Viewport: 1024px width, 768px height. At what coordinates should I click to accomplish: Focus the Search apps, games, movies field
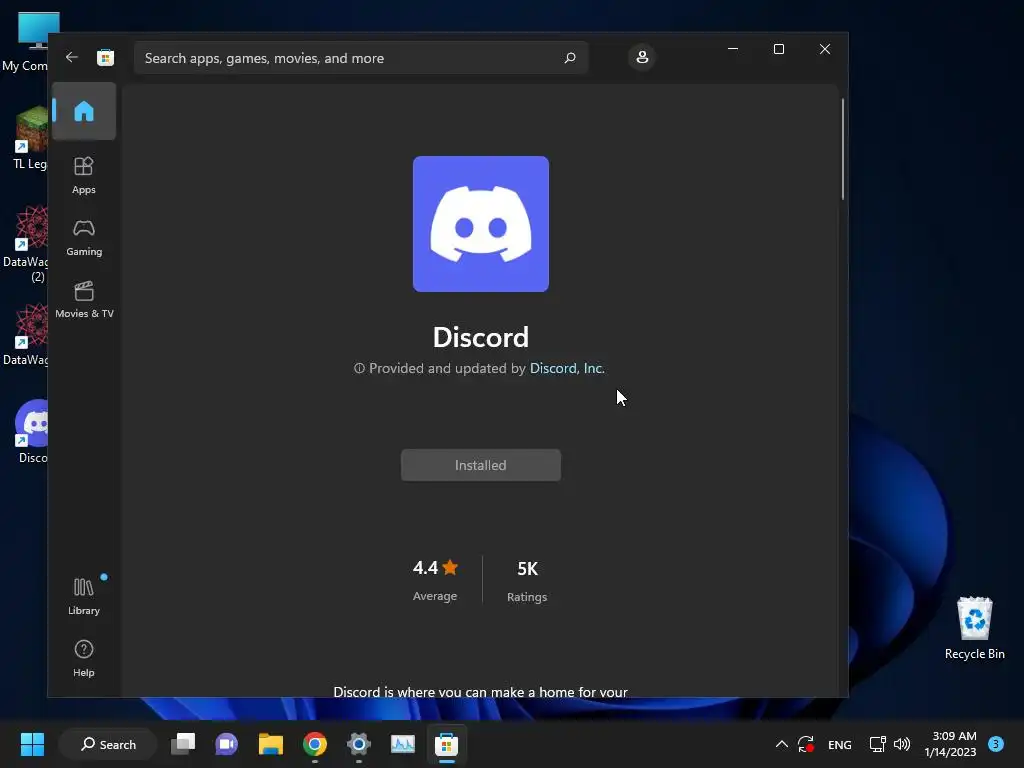click(361, 58)
